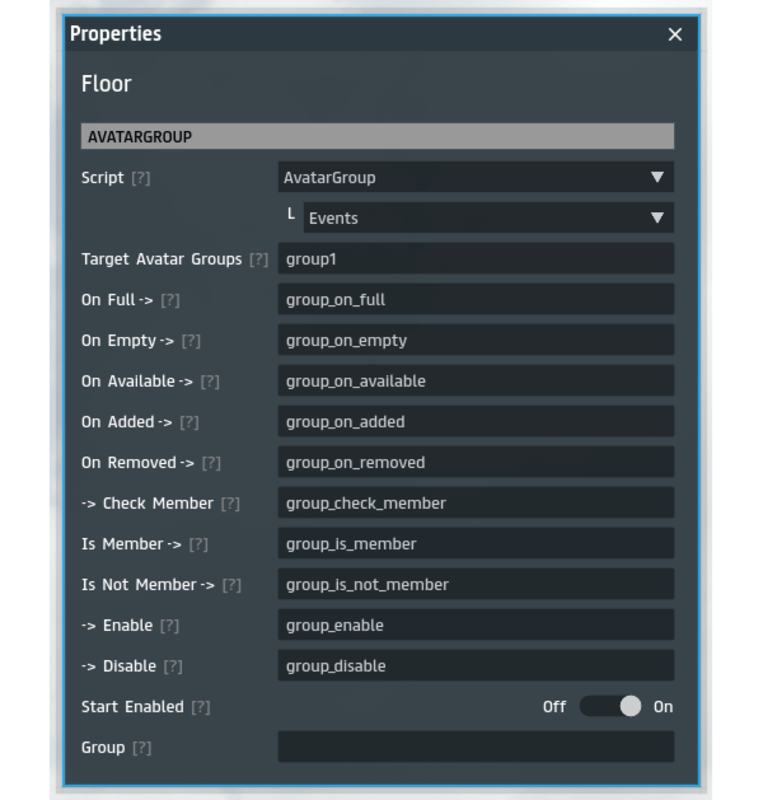Collapse the AVATARGROUP section header
The width and height of the screenshot is (763, 800).
(377, 136)
